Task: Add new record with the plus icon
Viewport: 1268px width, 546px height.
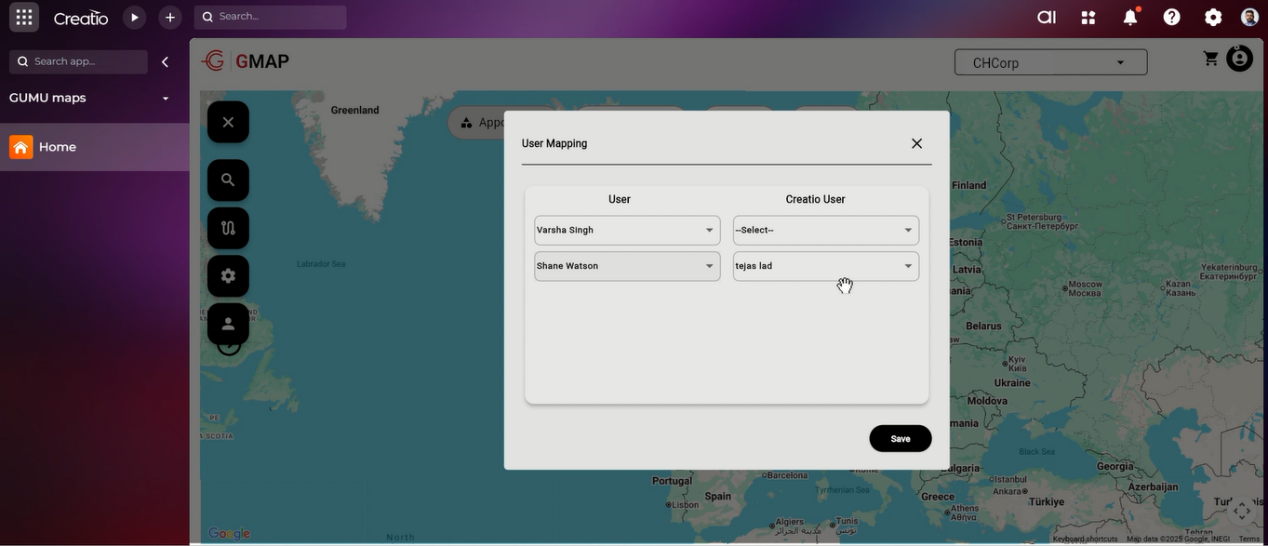Action: tap(170, 17)
